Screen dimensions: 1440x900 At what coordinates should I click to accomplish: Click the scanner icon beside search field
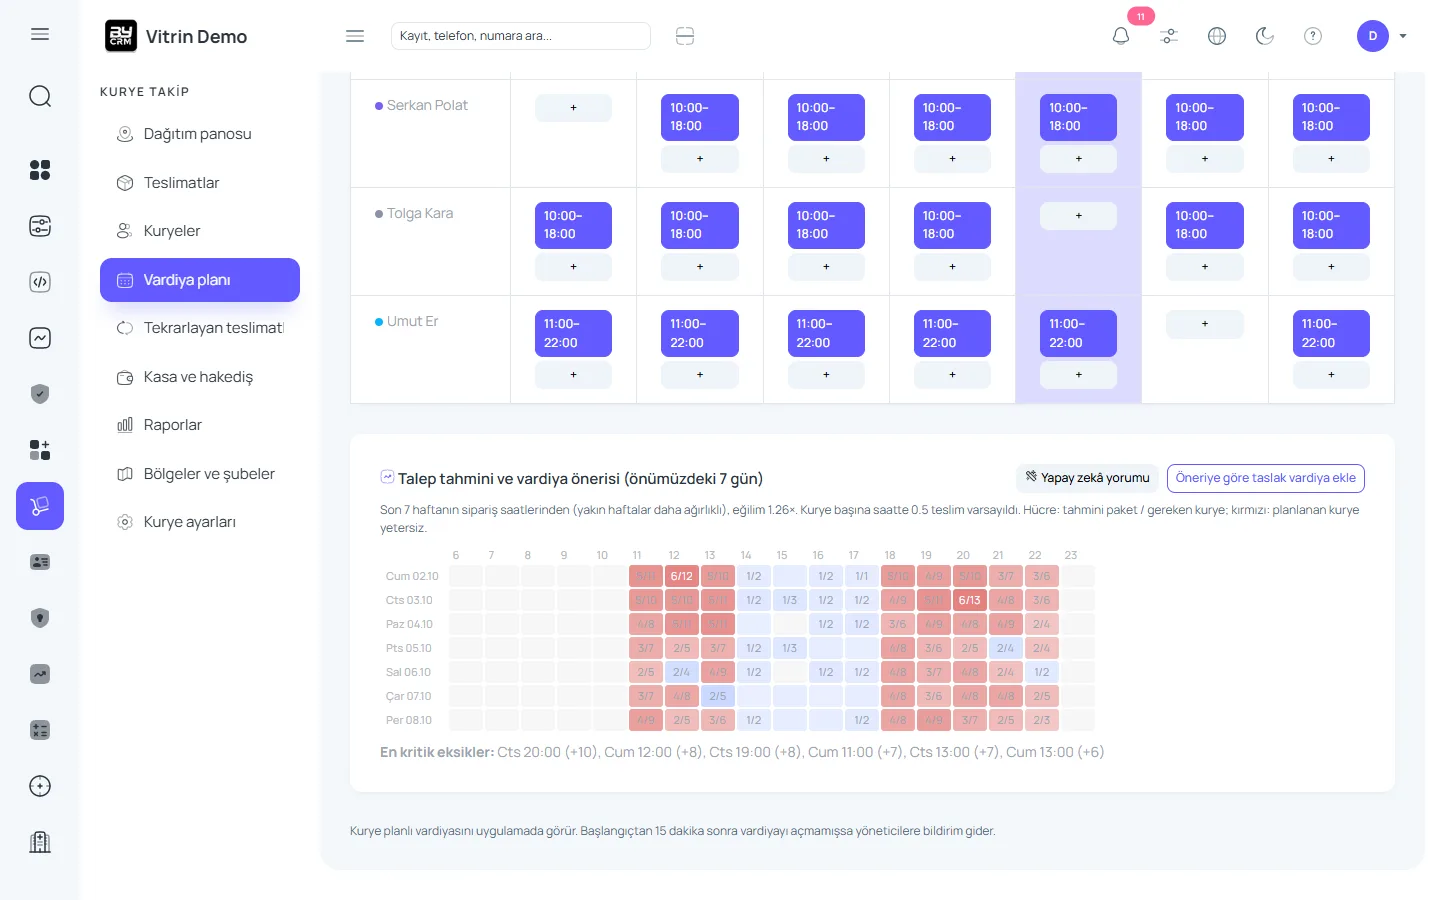[685, 36]
